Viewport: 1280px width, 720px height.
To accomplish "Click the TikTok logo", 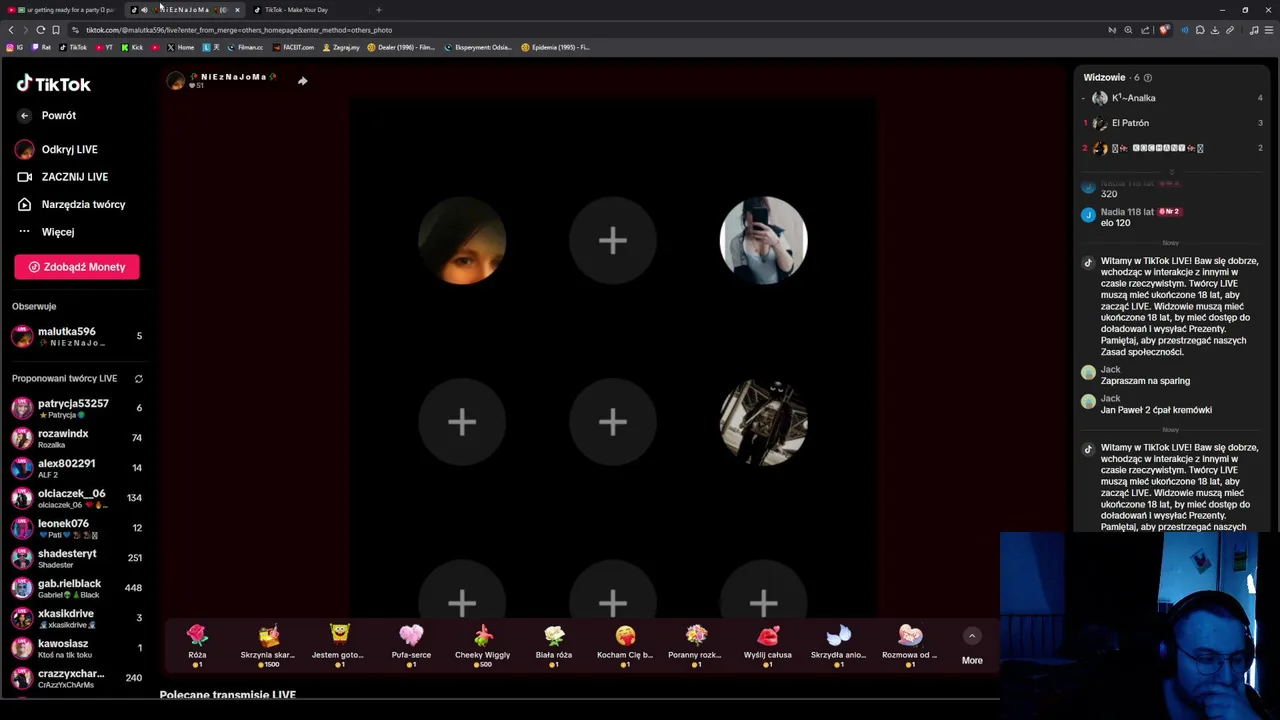I will pyautogui.click(x=53, y=84).
